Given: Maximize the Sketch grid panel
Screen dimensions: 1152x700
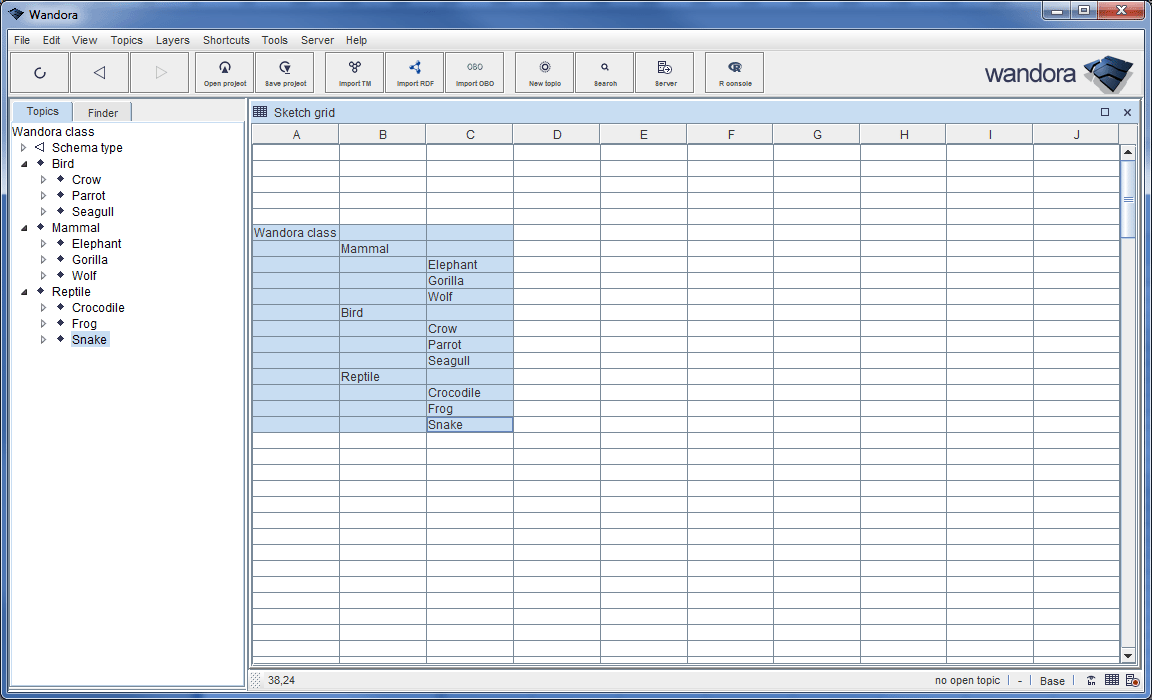Looking at the screenshot, I should [1105, 112].
